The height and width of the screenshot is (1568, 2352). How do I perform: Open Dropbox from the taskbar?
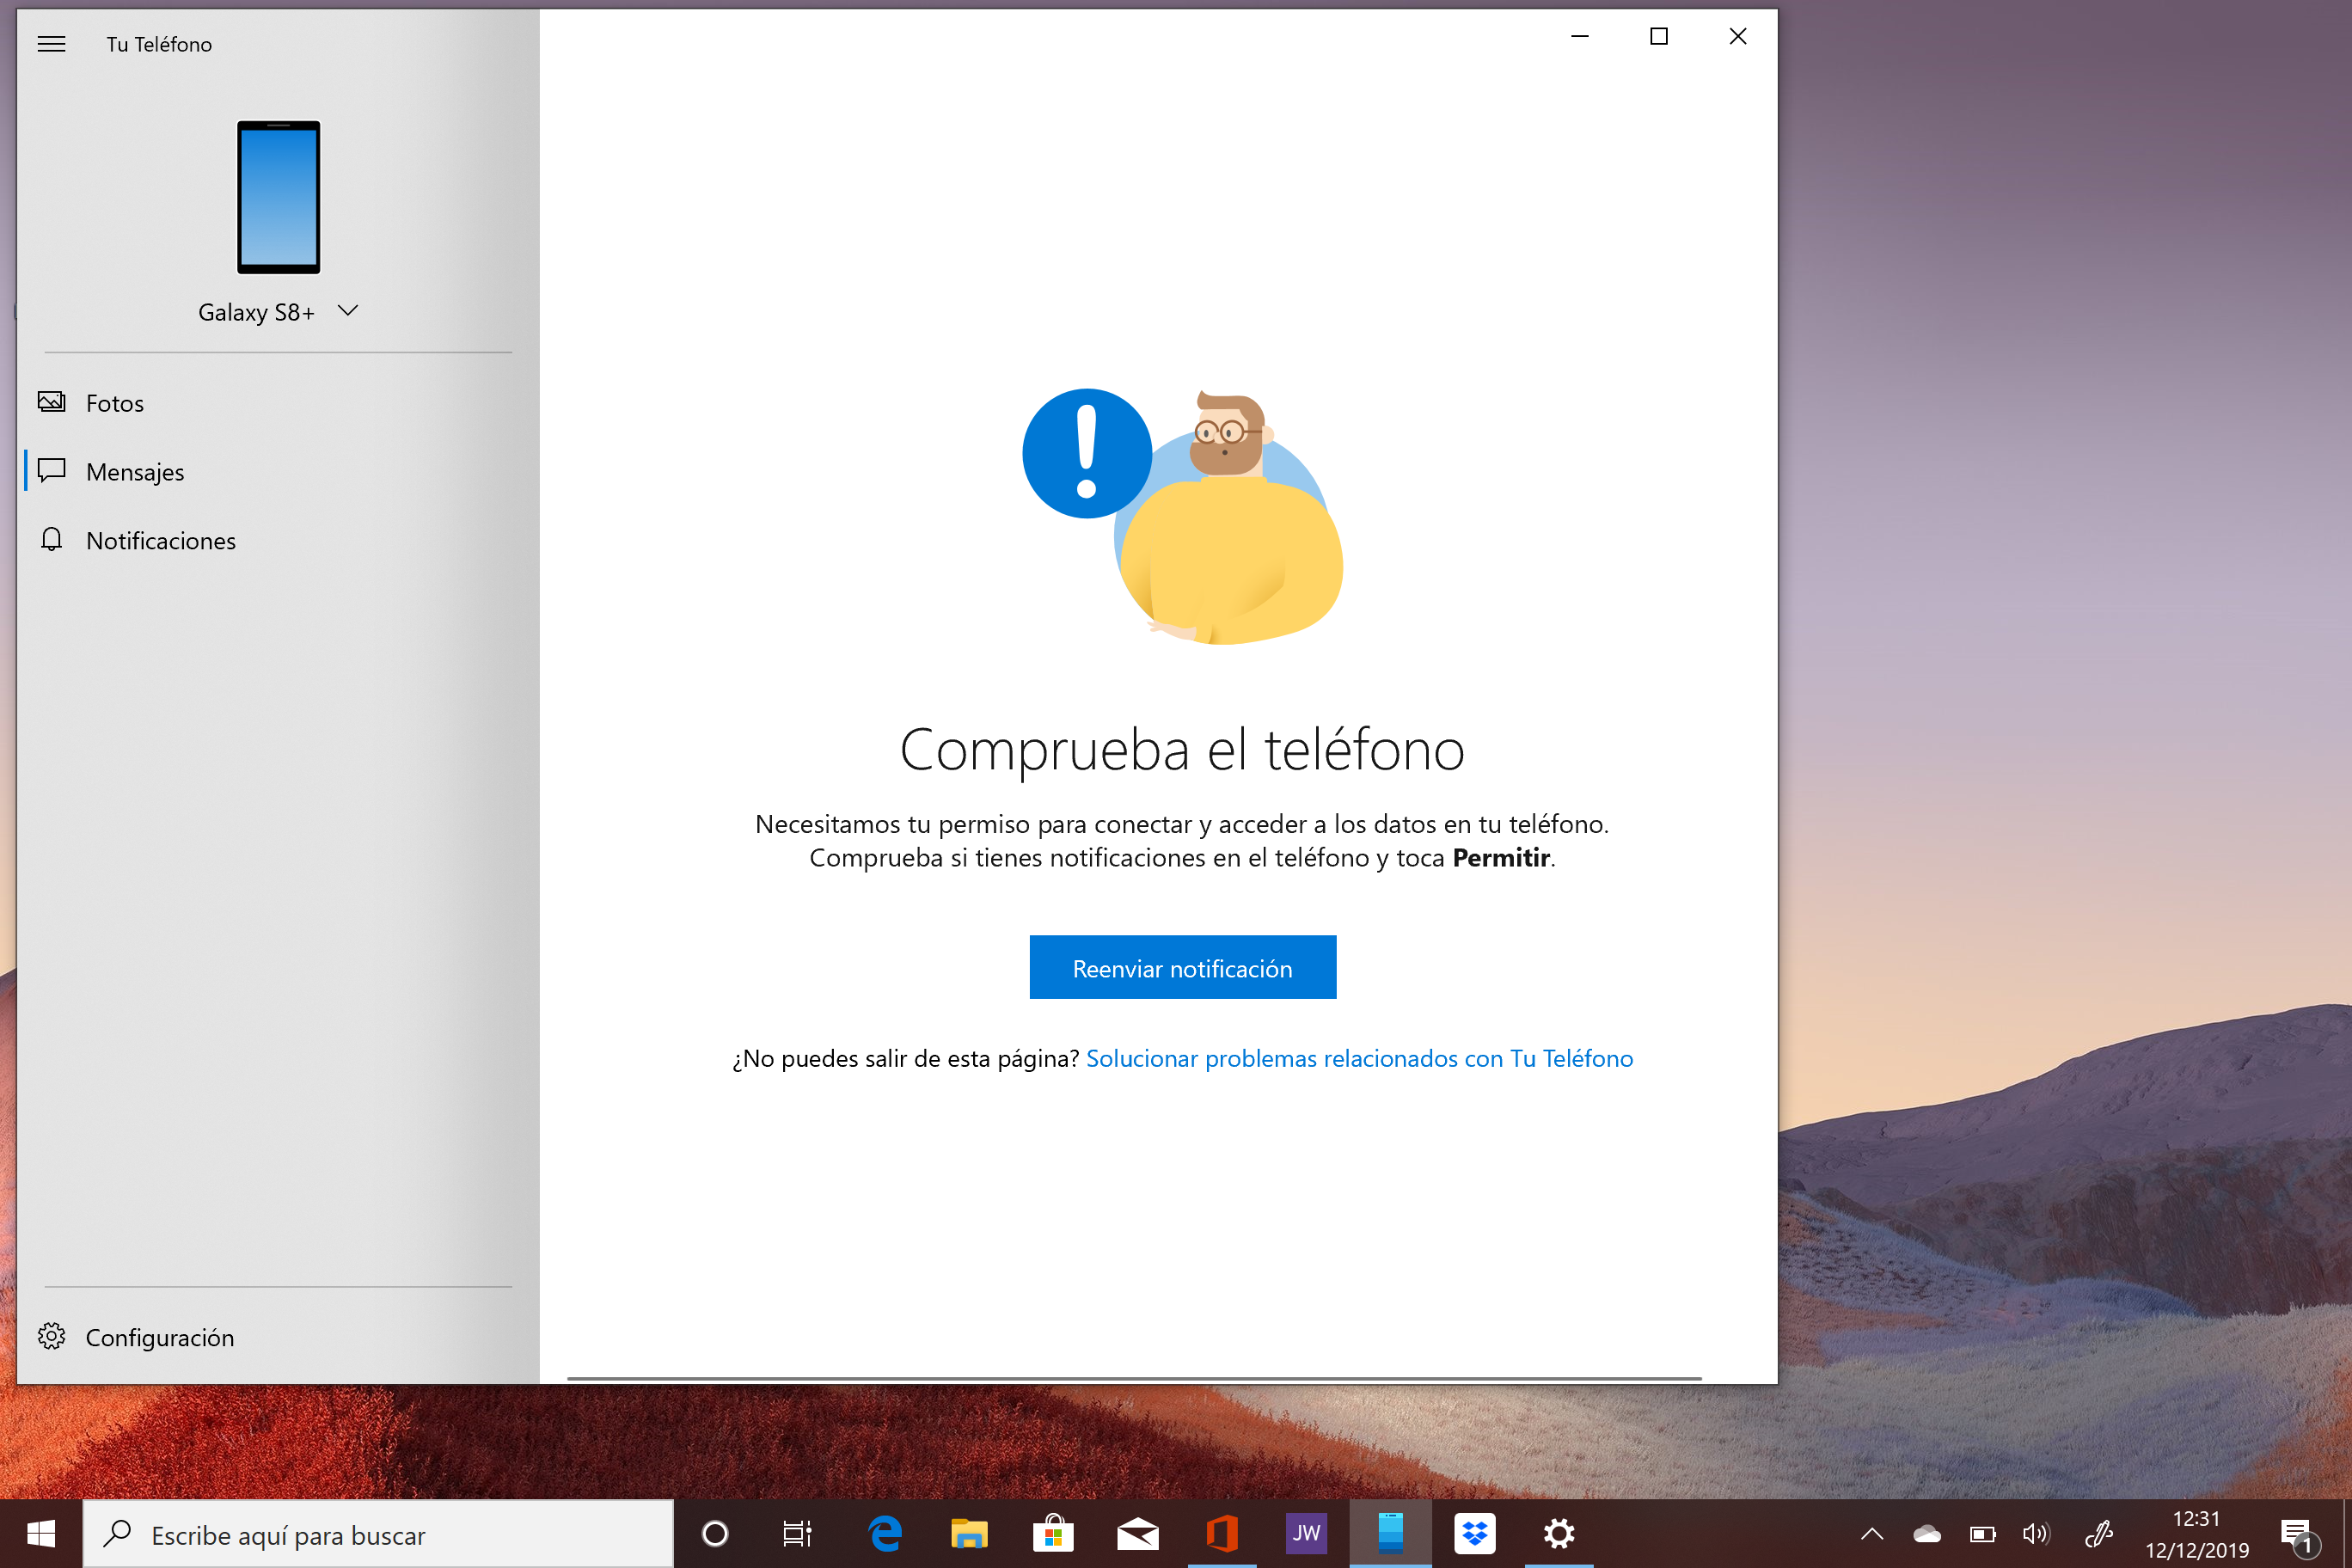click(x=1474, y=1533)
